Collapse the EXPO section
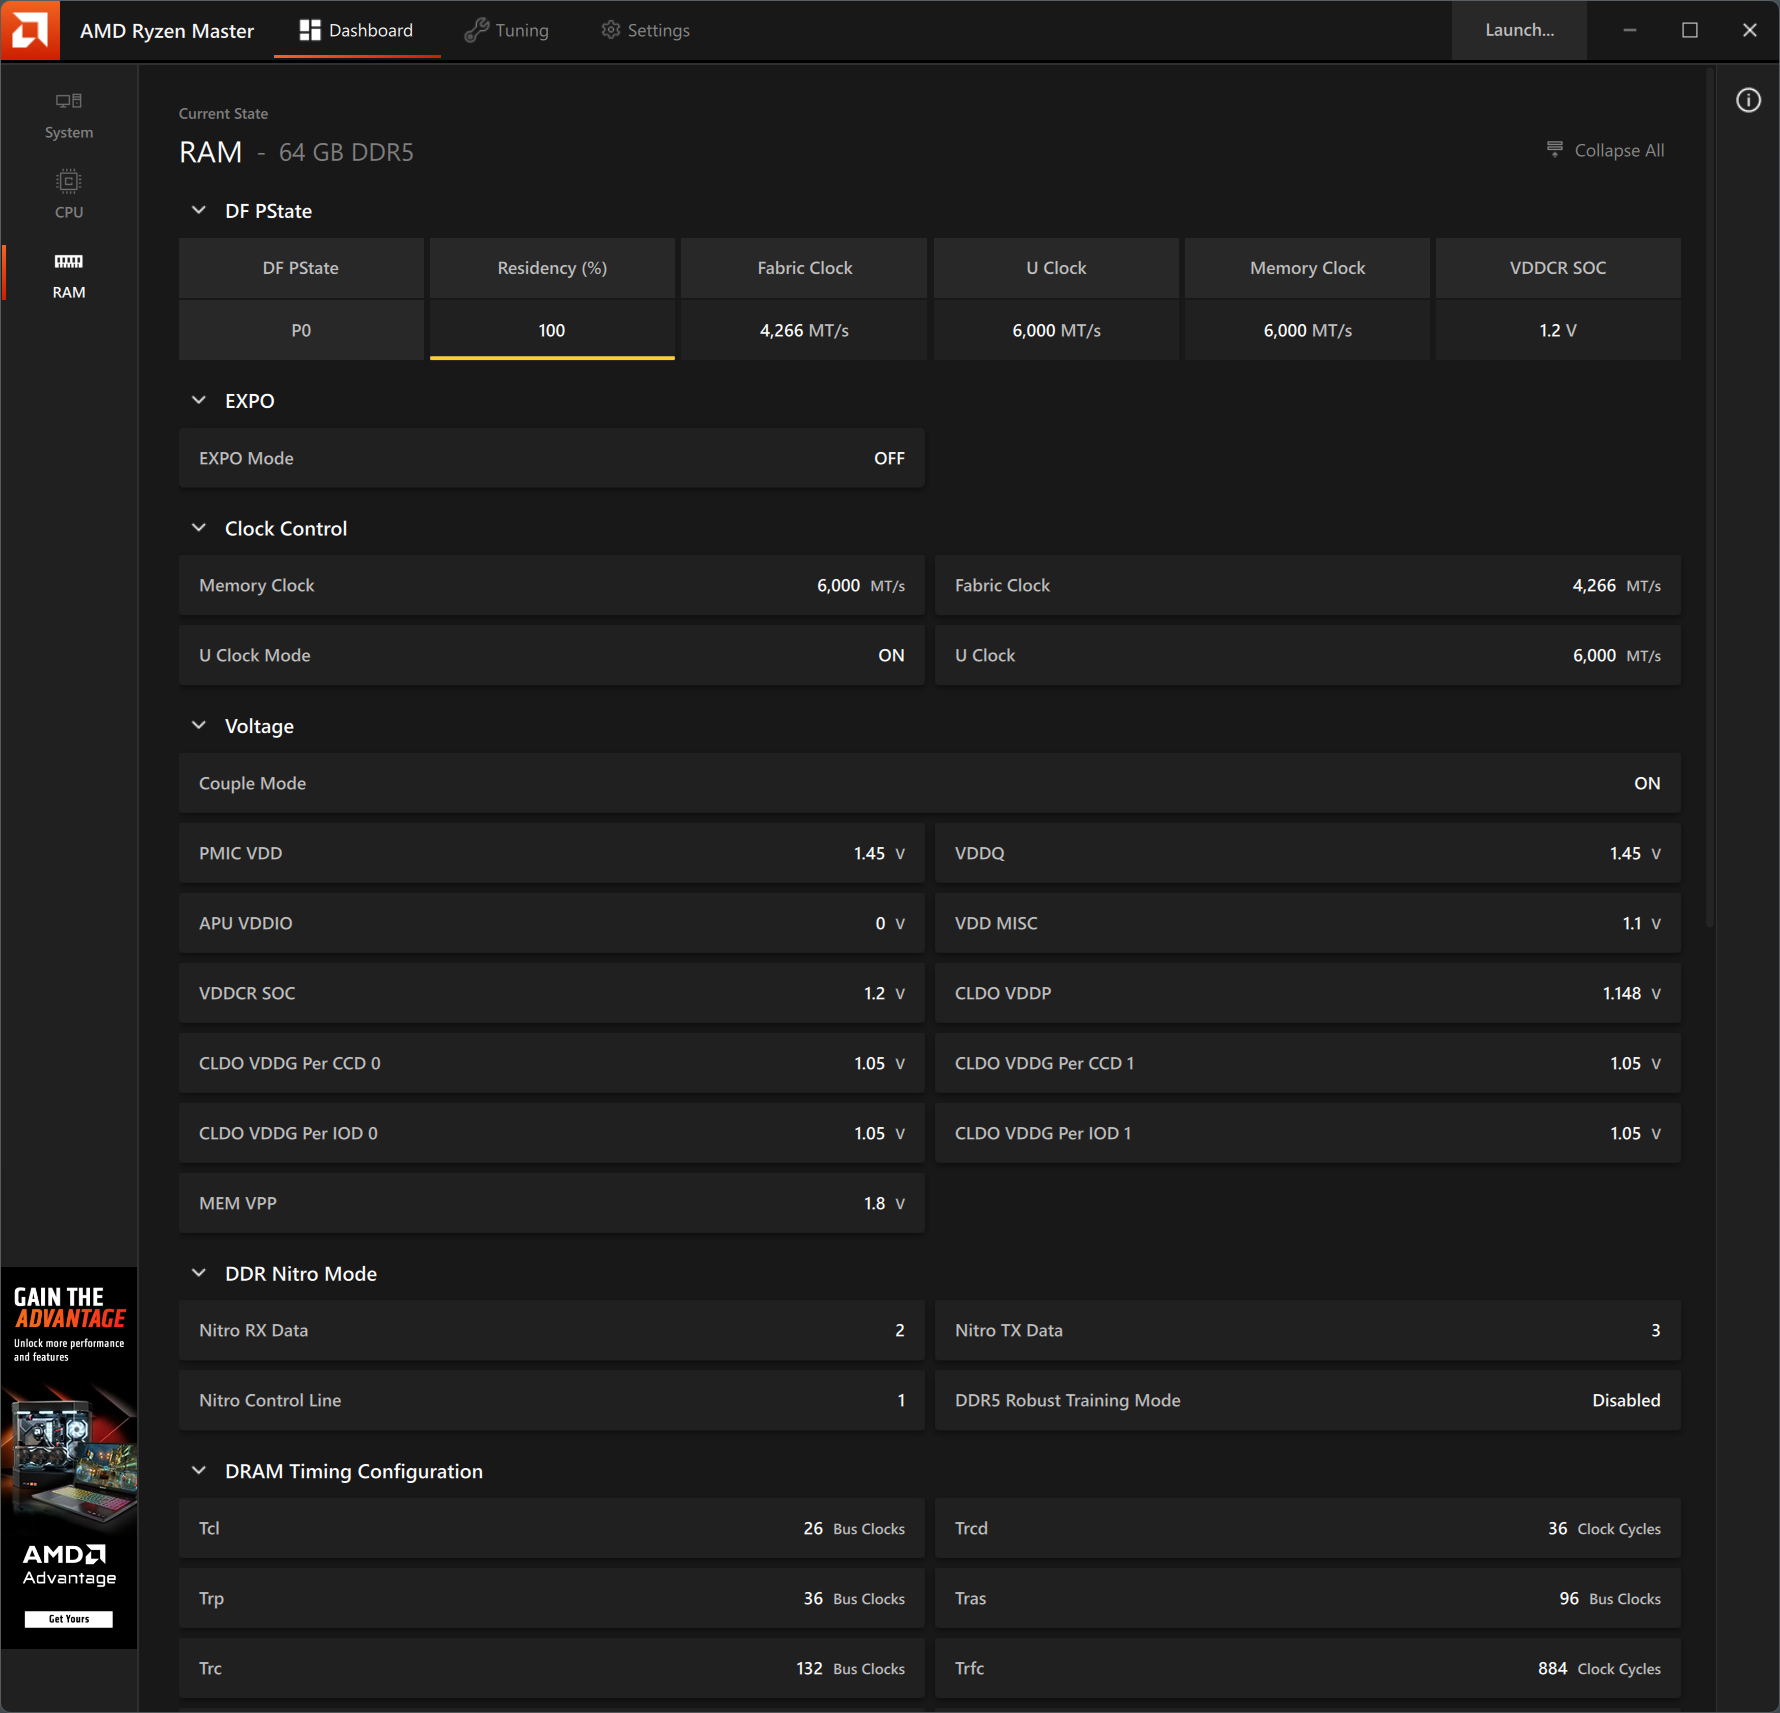Viewport: 1780px width, 1713px height. coord(199,400)
